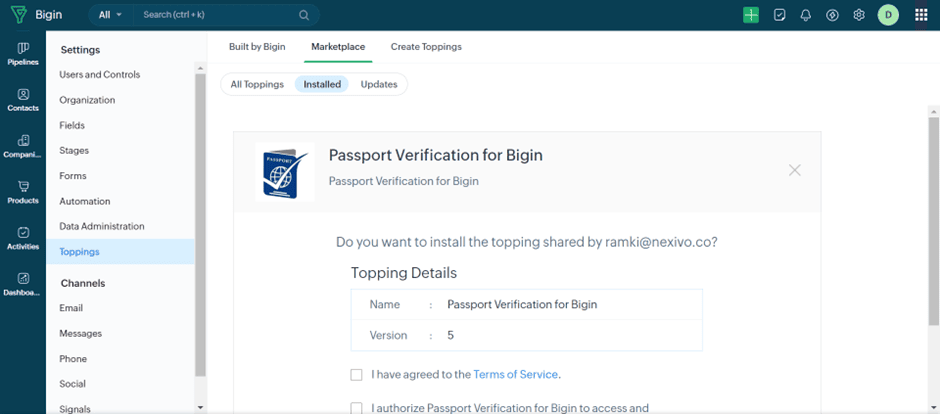
Task: Select All Toppings filter
Action: (x=257, y=84)
